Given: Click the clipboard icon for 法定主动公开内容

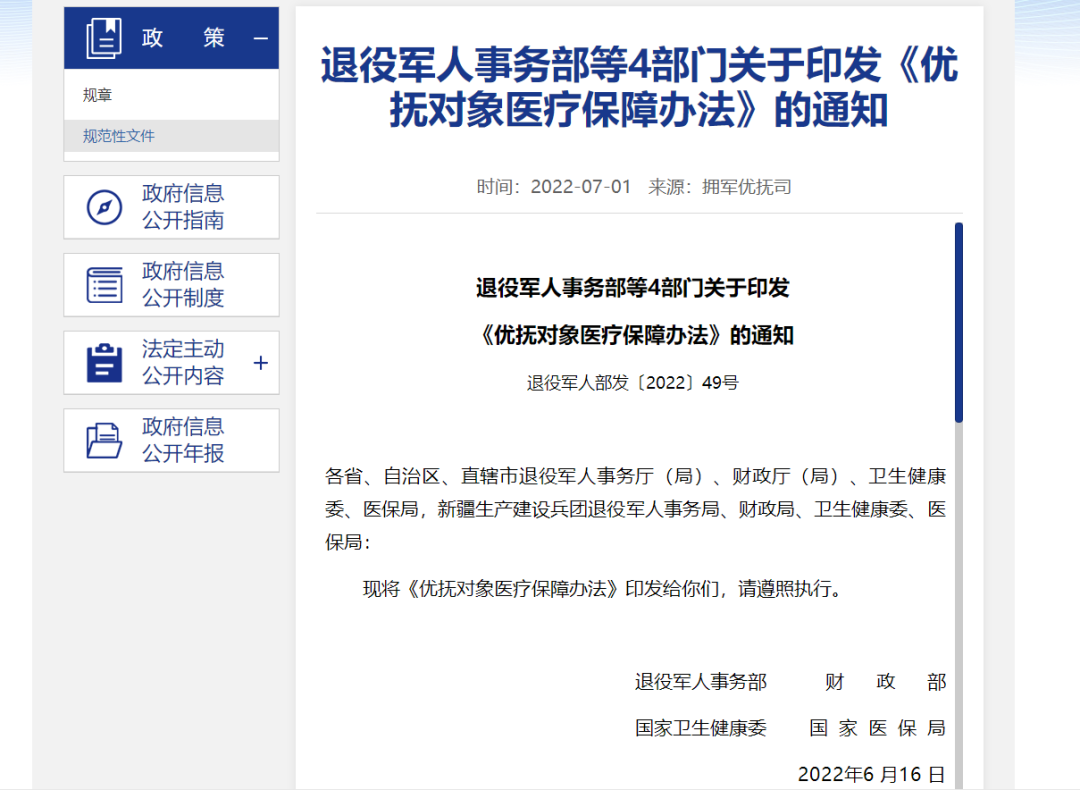Looking at the screenshot, I should (105, 362).
